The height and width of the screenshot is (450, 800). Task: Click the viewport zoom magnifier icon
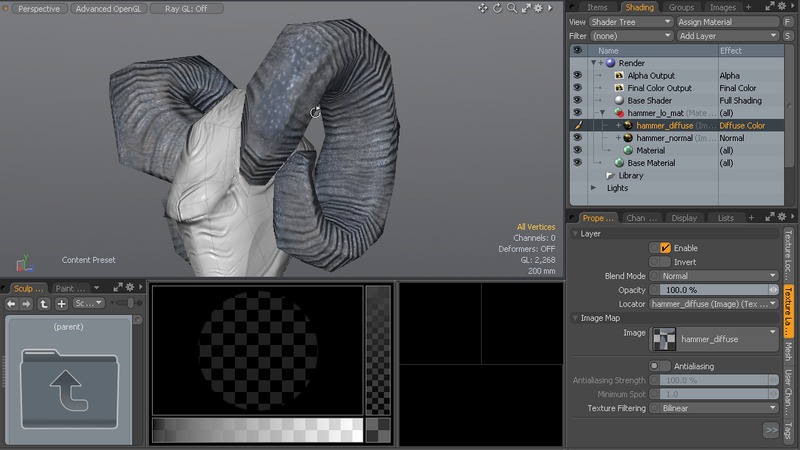click(x=511, y=8)
